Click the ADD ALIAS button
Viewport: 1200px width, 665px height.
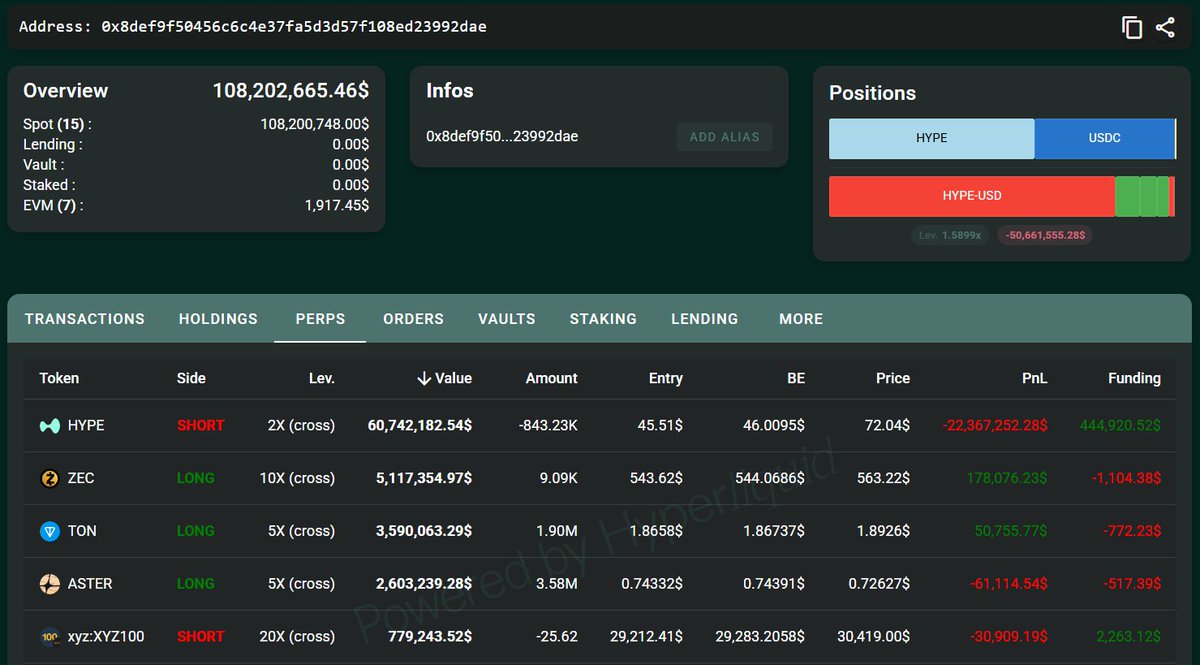coord(725,137)
